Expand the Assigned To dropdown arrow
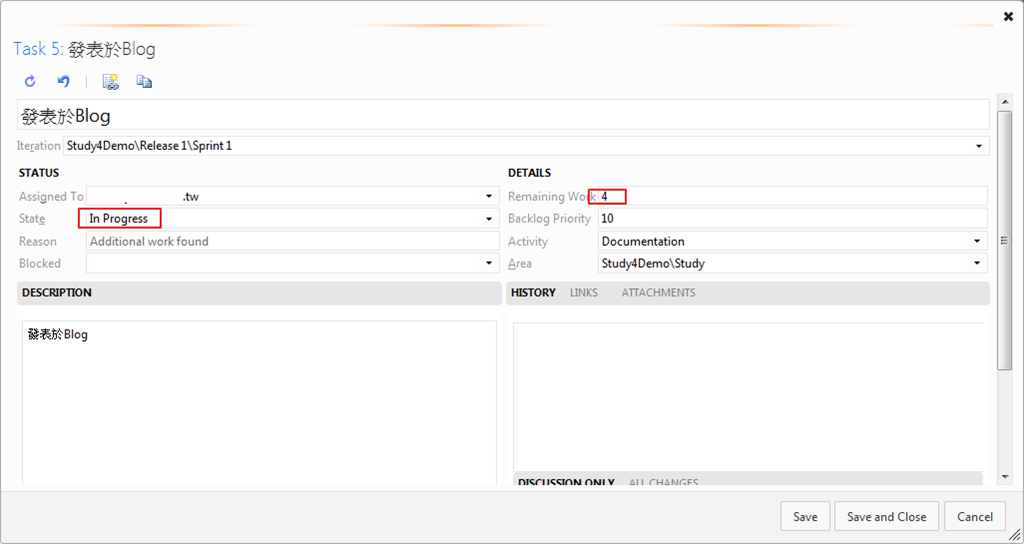Viewport: 1024px width, 544px height. (489, 197)
